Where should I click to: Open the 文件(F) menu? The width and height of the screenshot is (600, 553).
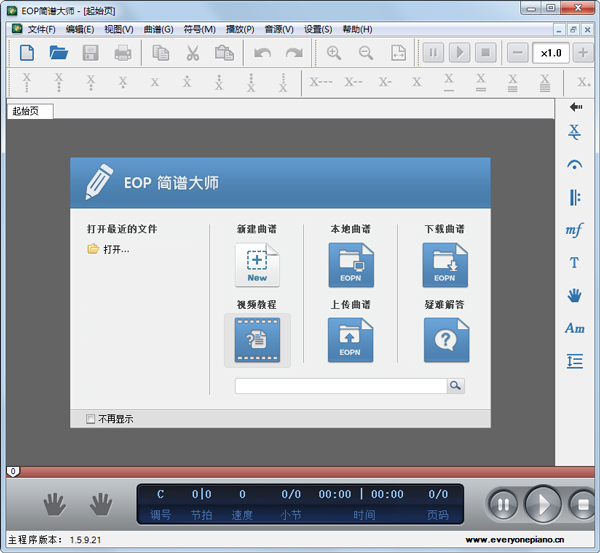41,29
